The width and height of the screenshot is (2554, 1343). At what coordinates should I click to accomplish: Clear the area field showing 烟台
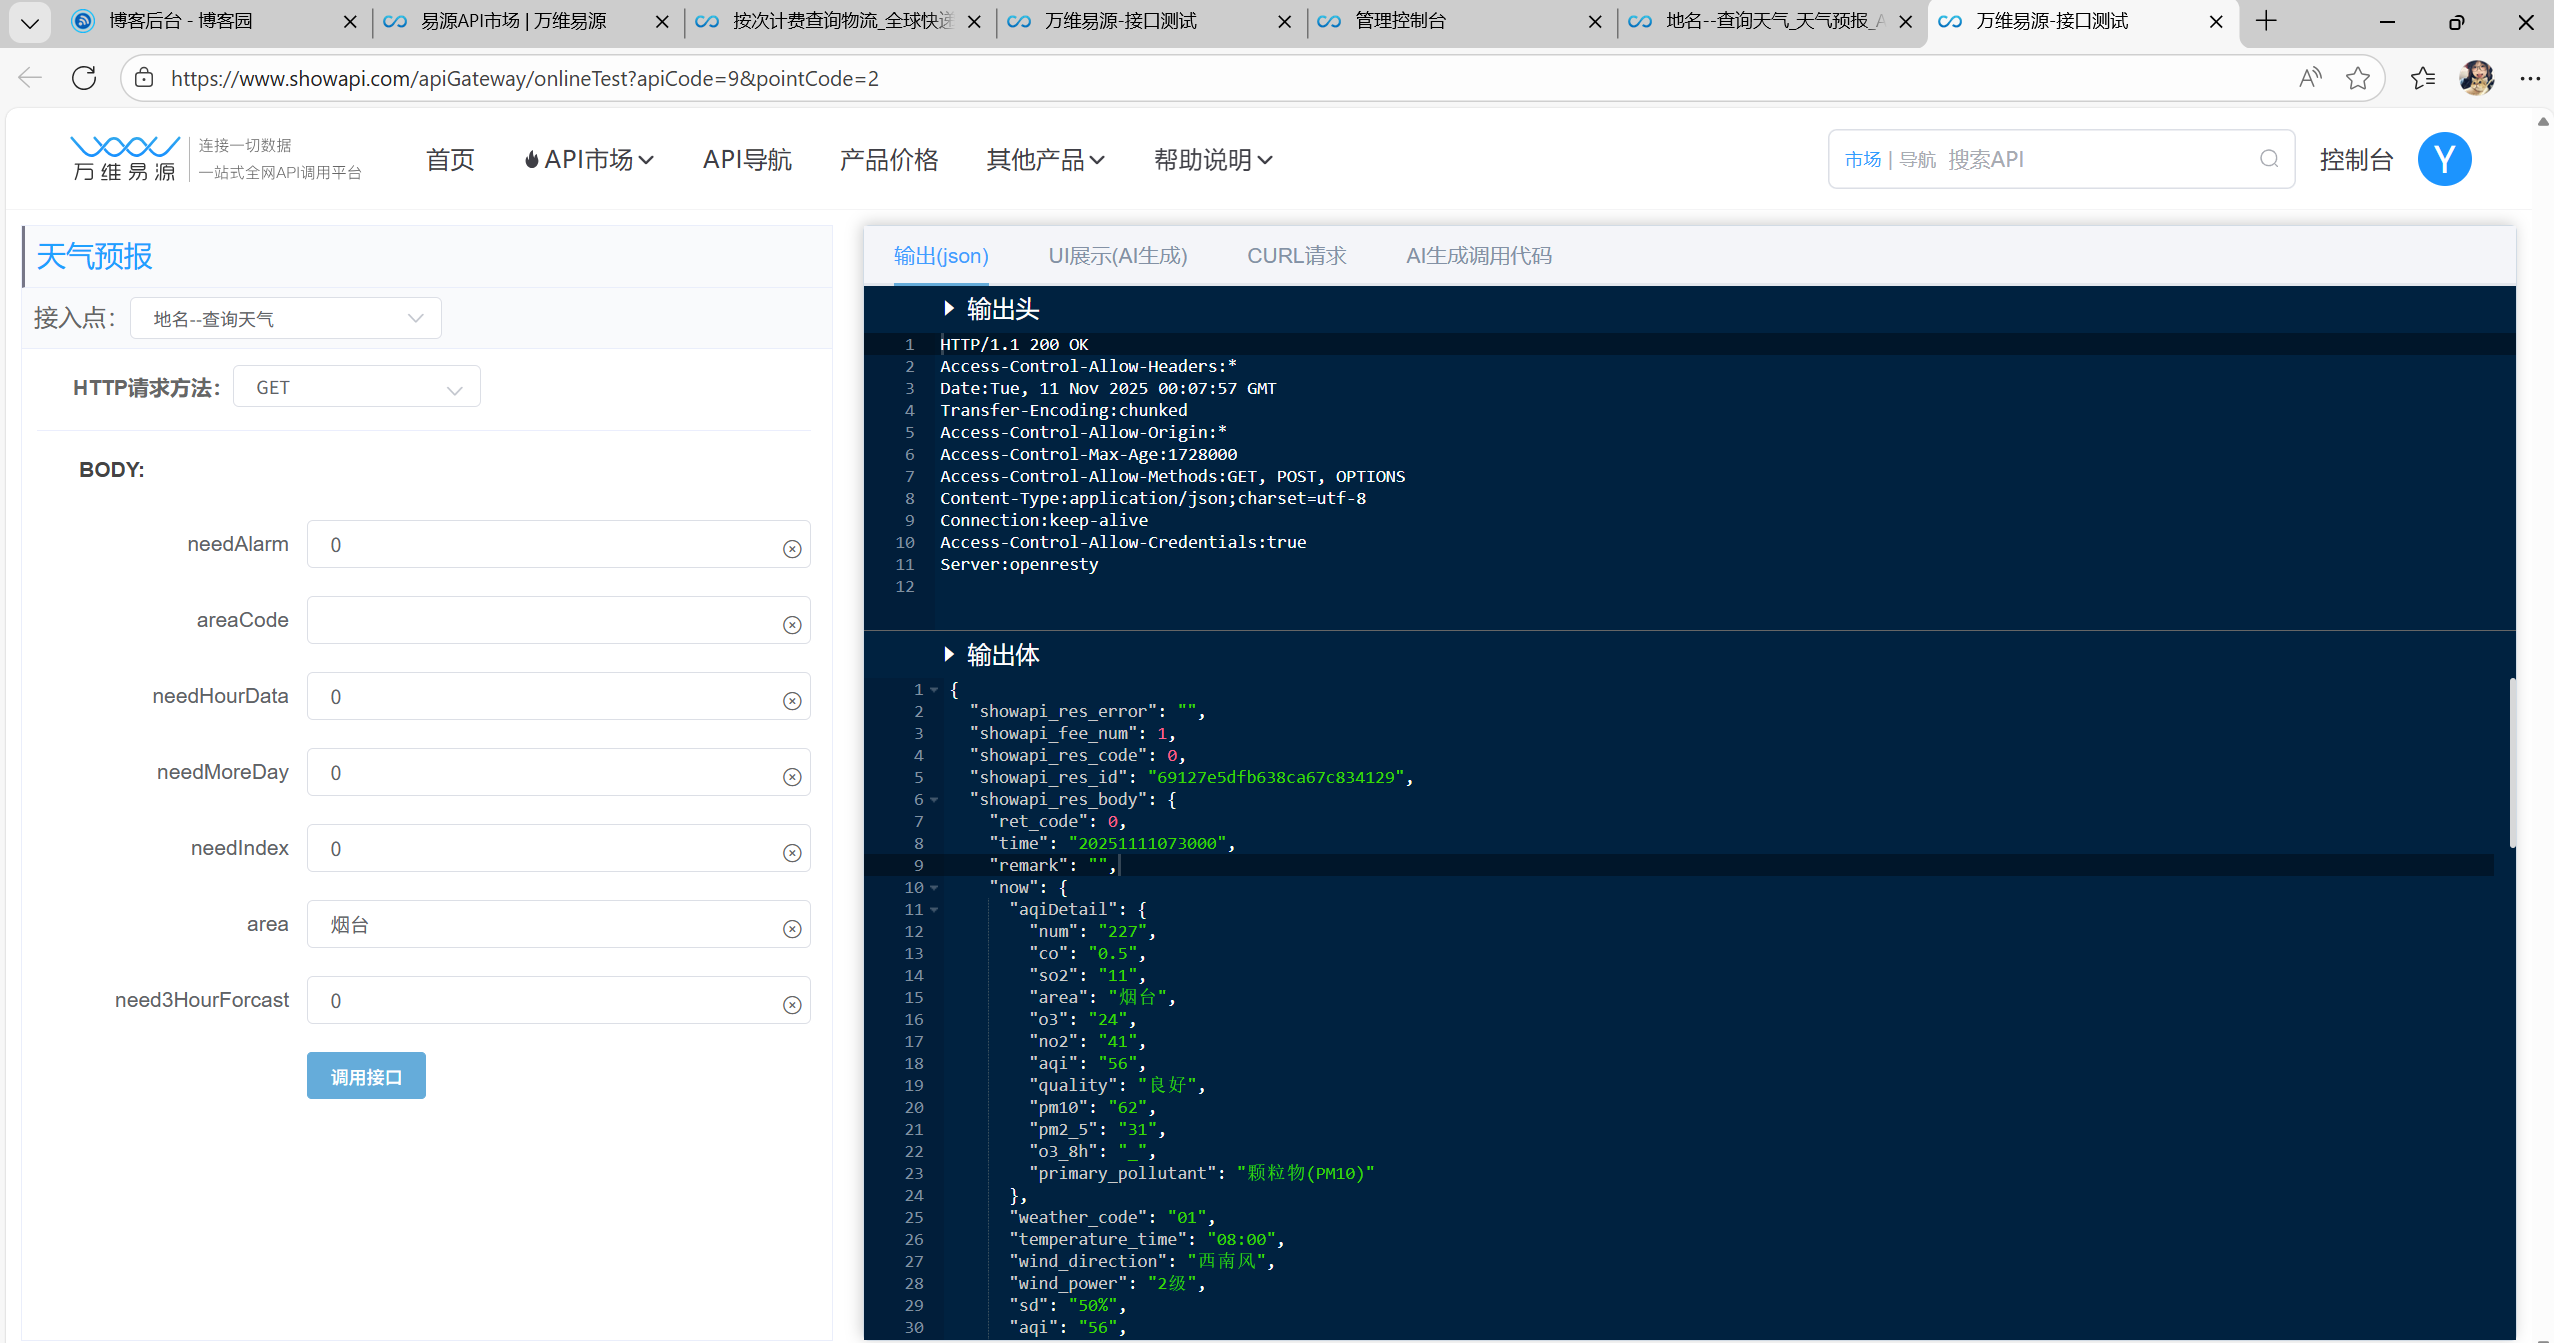tap(792, 929)
